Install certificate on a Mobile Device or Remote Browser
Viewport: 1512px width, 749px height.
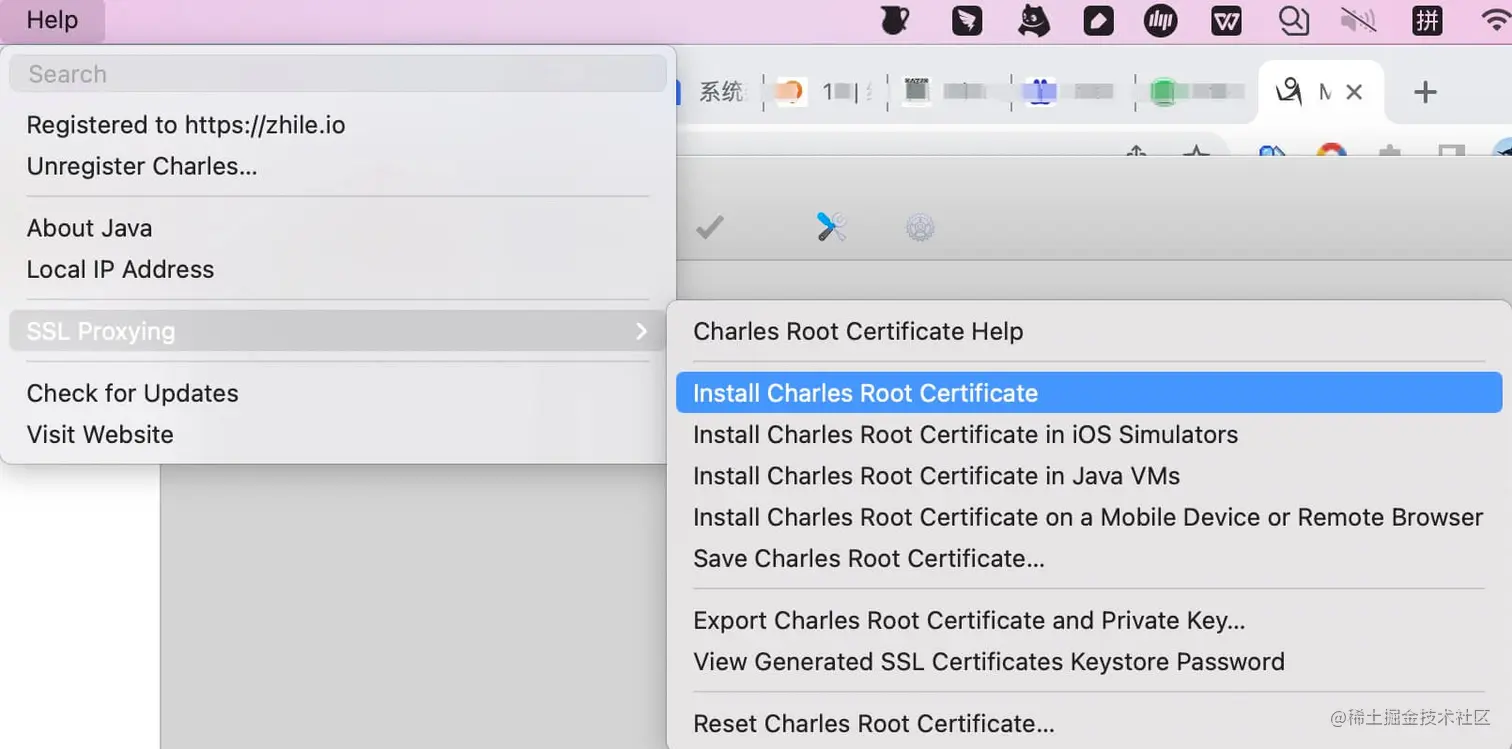coord(1089,517)
